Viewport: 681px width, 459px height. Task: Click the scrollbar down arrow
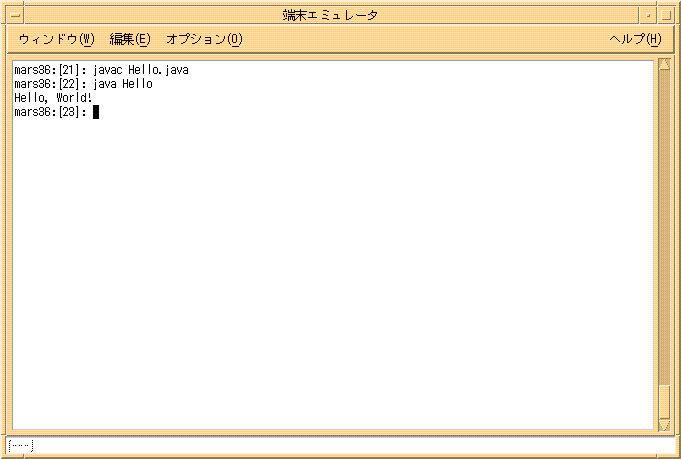tap(664, 426)
